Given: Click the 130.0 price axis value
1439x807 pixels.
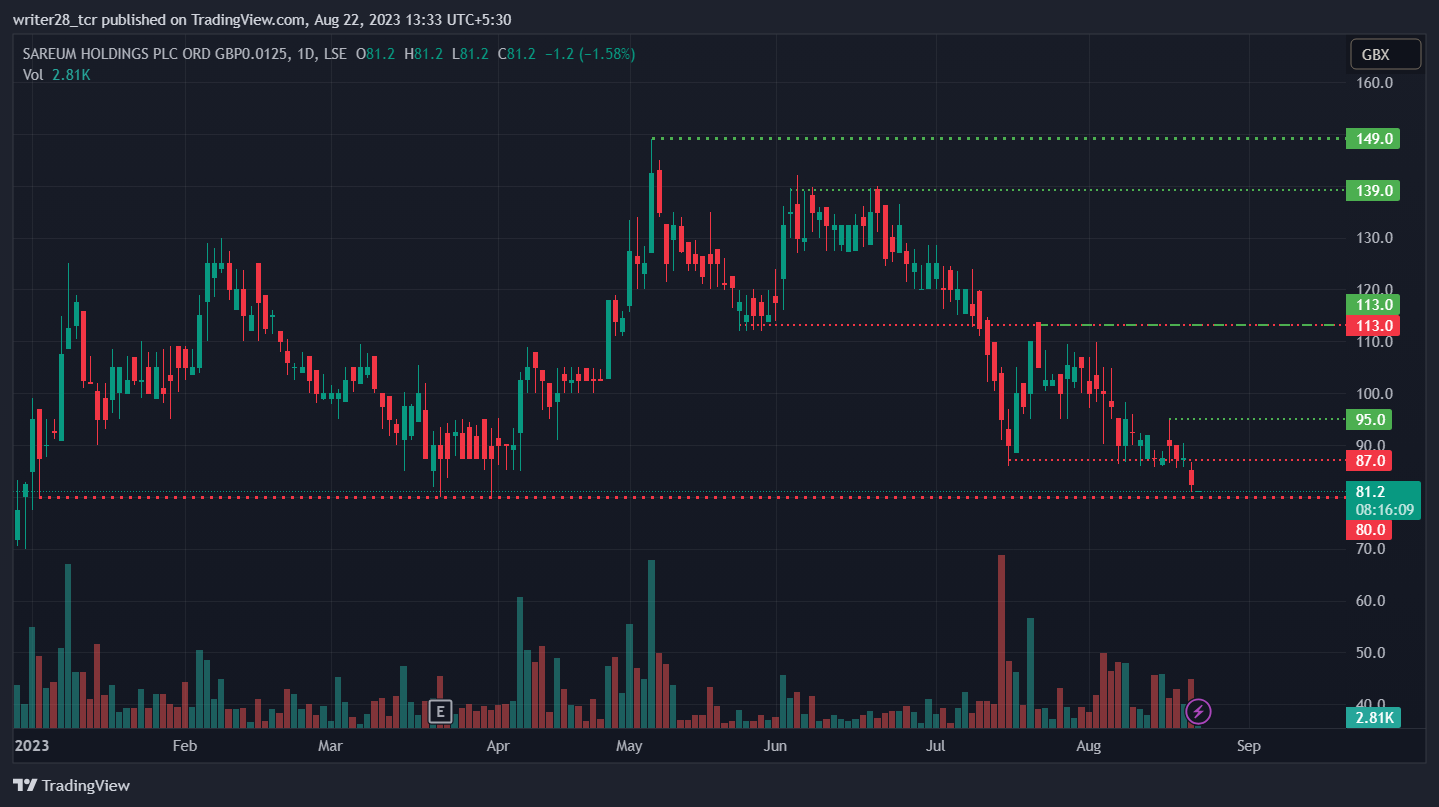Looking at the screenshot, I should point(1373,238).
